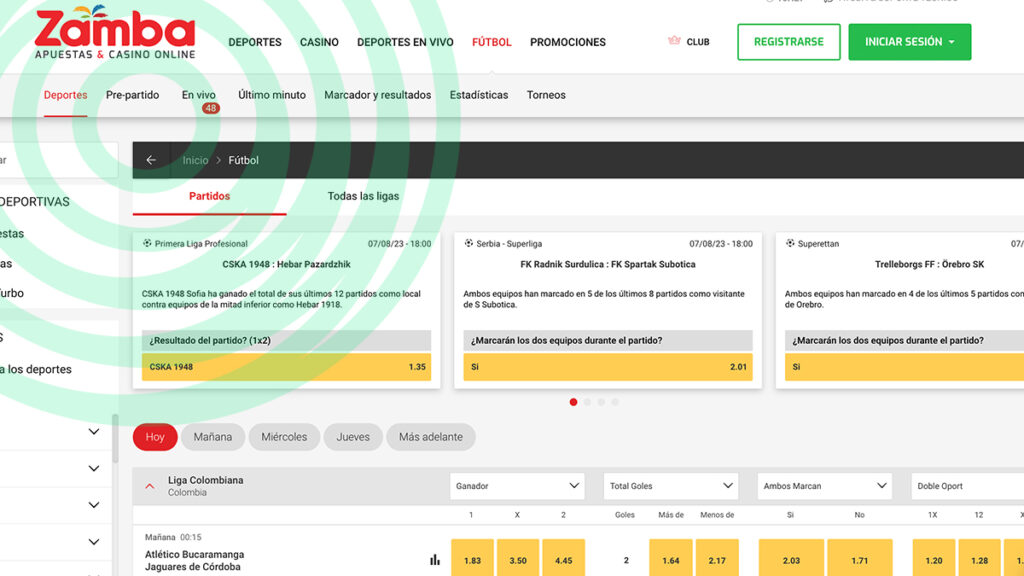Select the Miércoles day filter
The width and height of the screenshot is (1024, 576).
(284, 437)
